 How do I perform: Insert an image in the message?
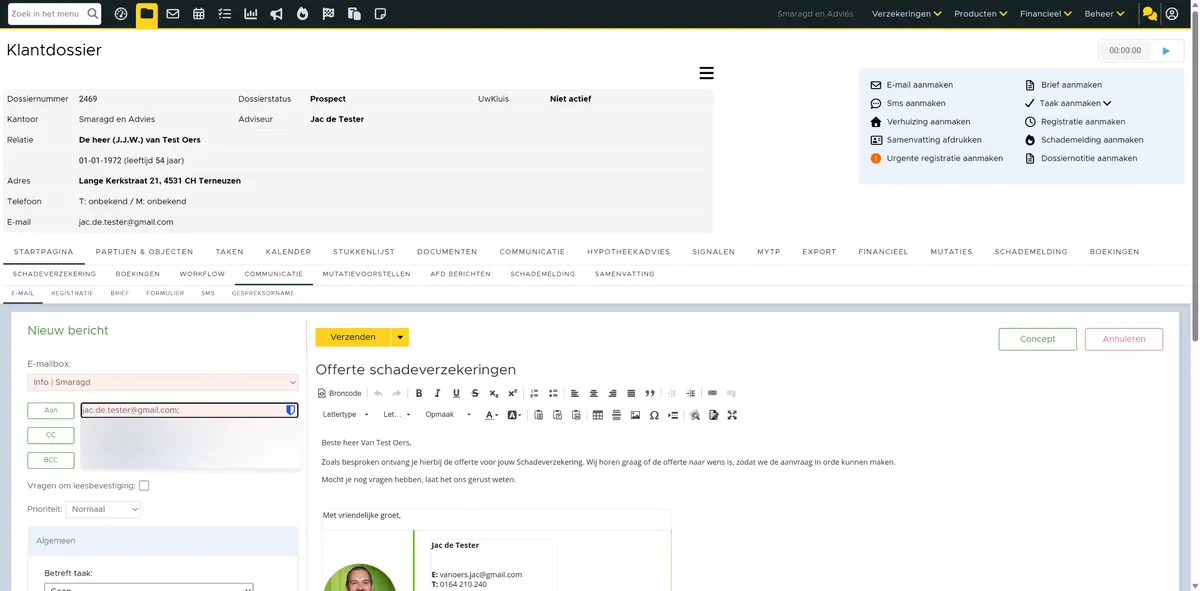(x=635, y=415)
